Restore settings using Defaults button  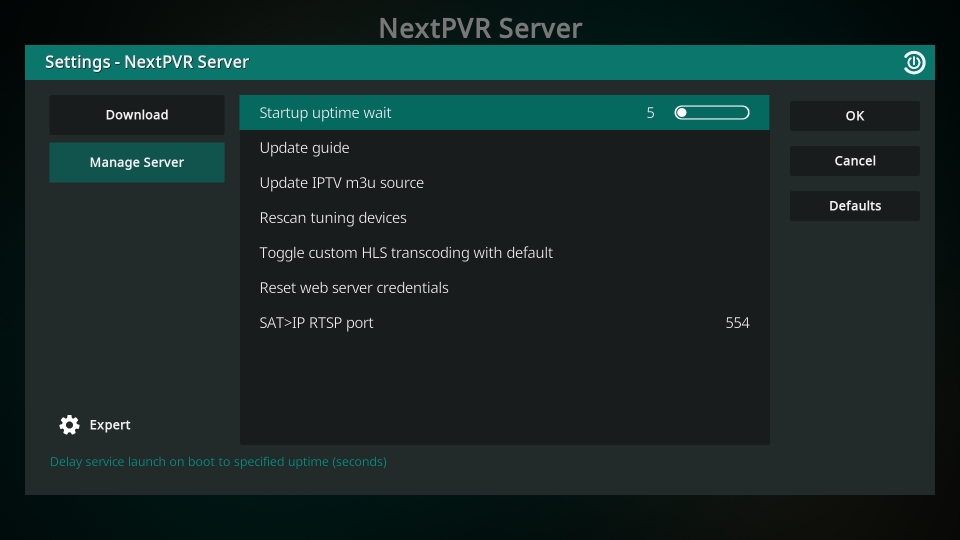[x=854, y=206]
